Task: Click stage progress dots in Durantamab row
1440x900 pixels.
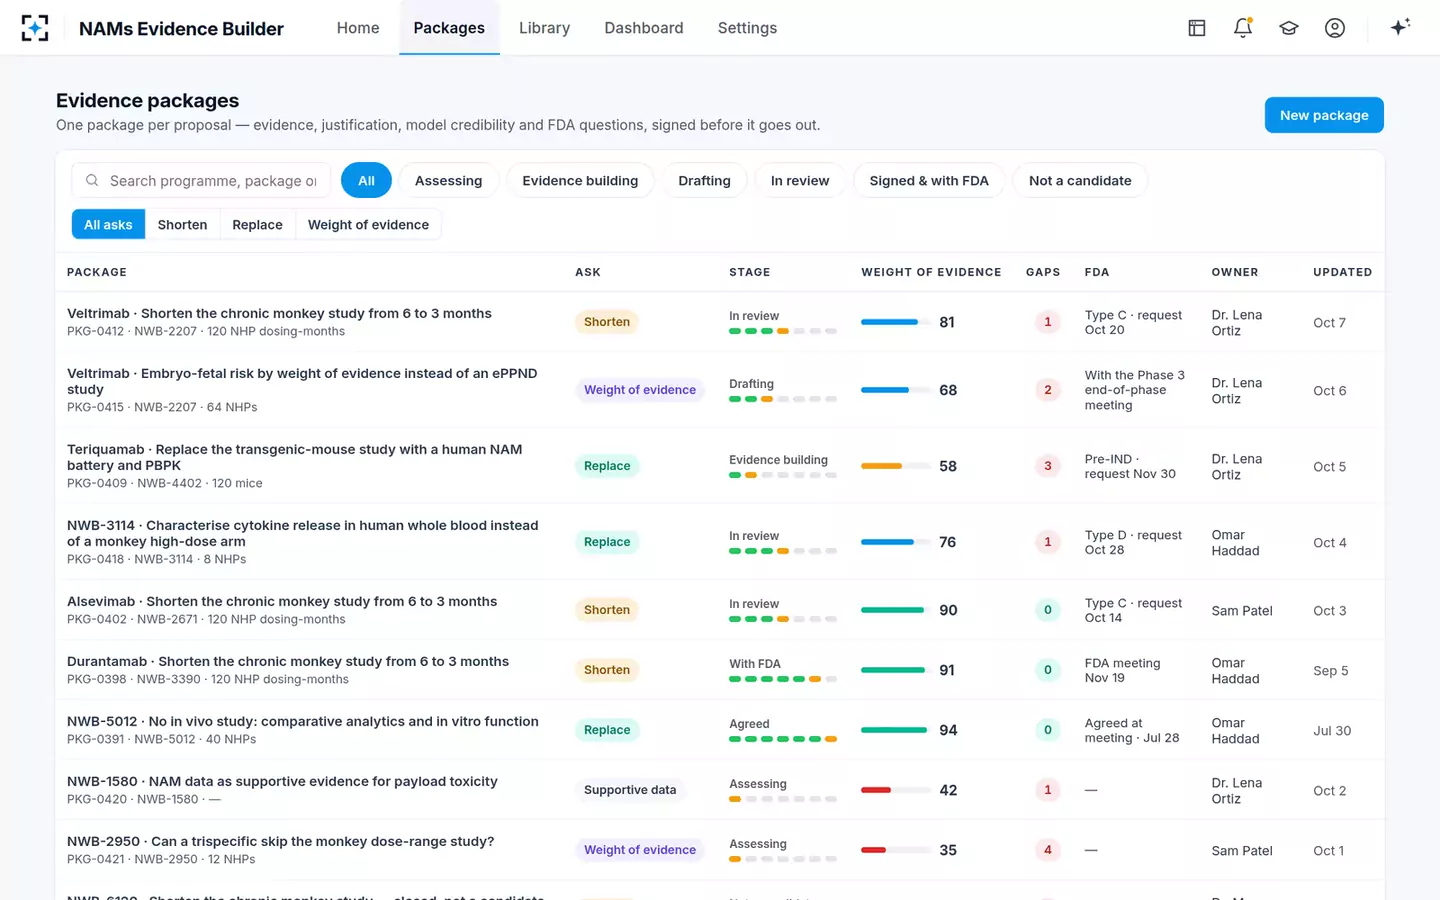Action: point(783,679)
